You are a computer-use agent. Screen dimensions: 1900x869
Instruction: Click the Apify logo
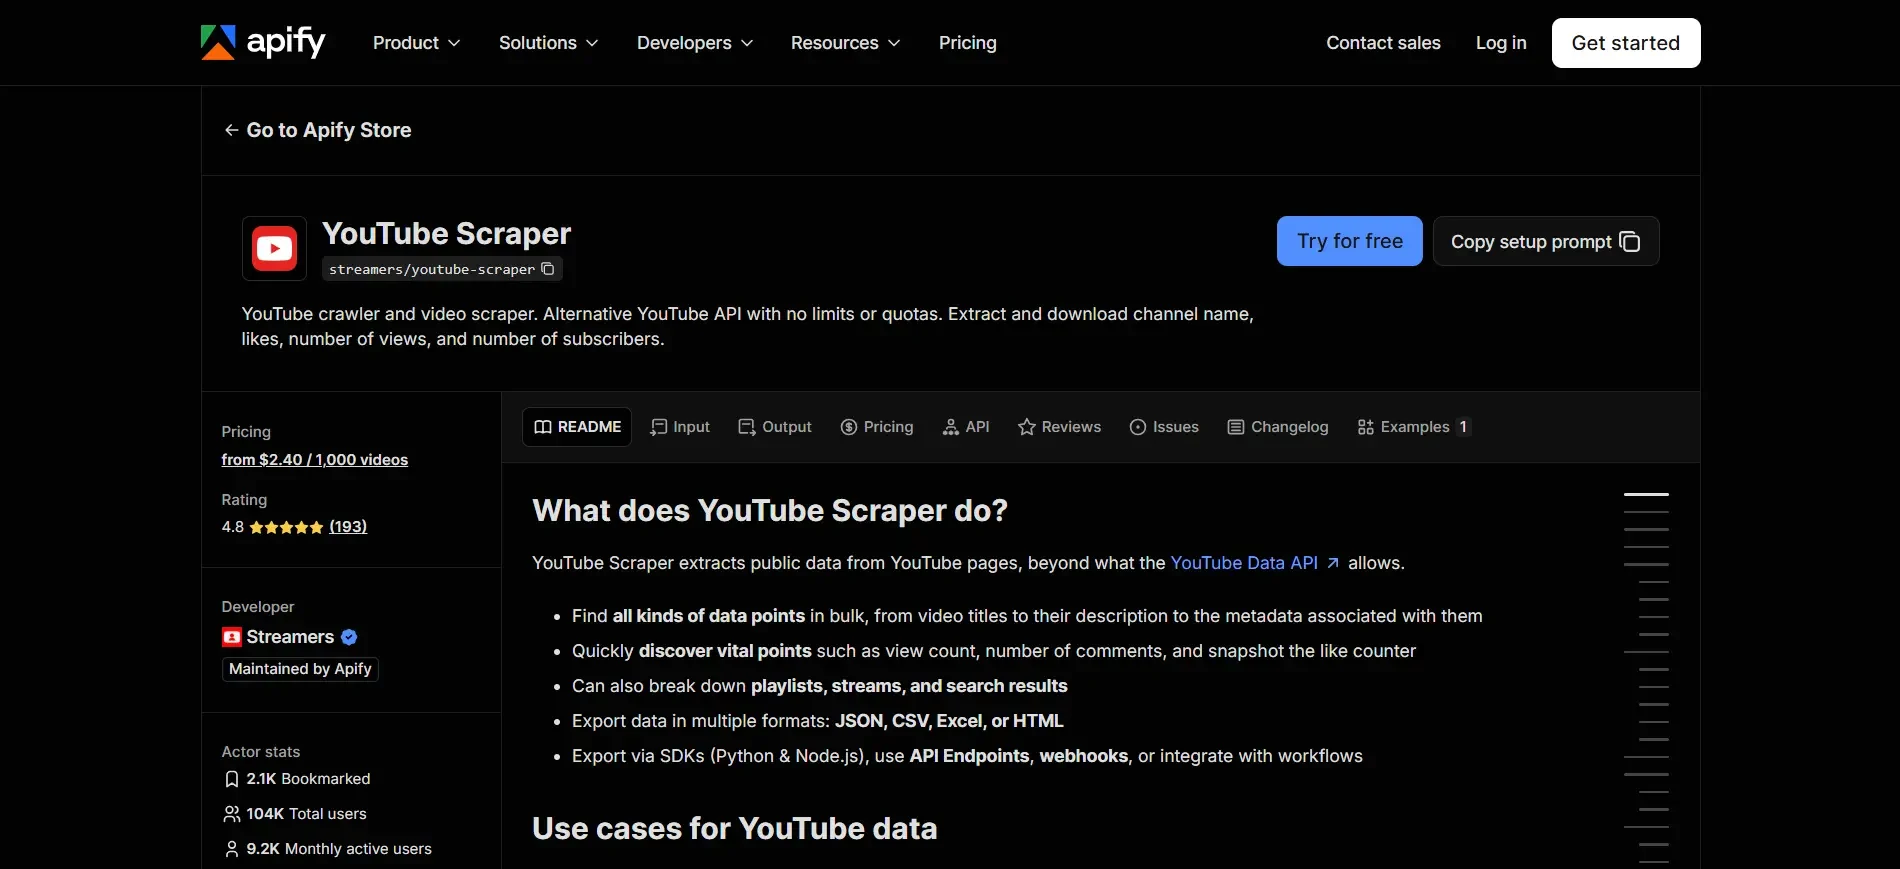coord(263,43)
